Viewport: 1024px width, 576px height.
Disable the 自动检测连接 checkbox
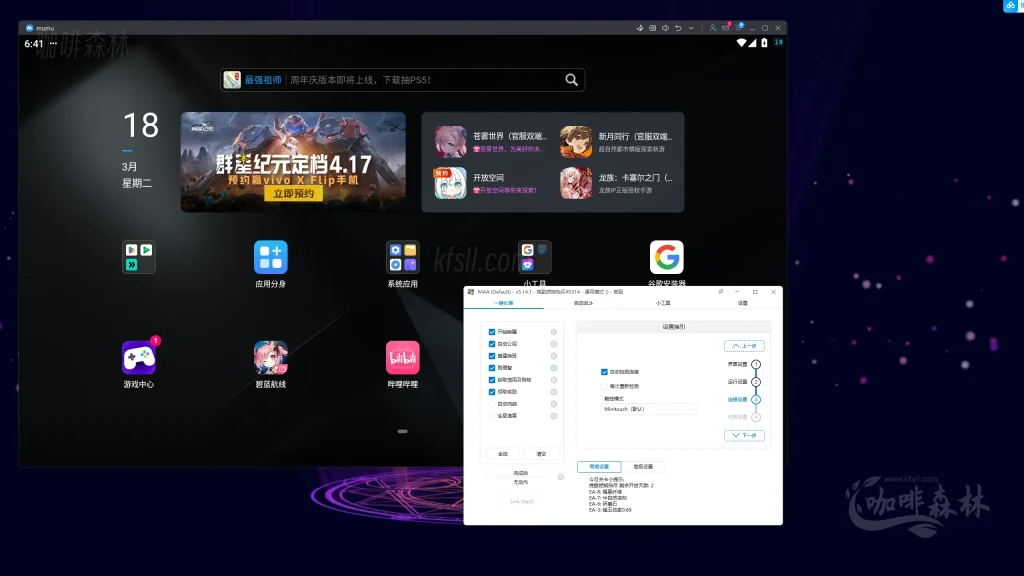(x=604, y=372)
